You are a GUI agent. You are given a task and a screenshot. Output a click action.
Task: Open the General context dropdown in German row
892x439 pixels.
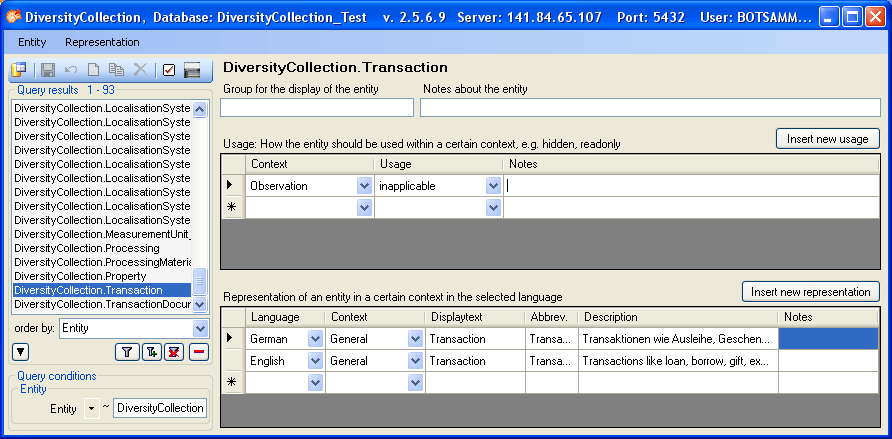point(416,339)
